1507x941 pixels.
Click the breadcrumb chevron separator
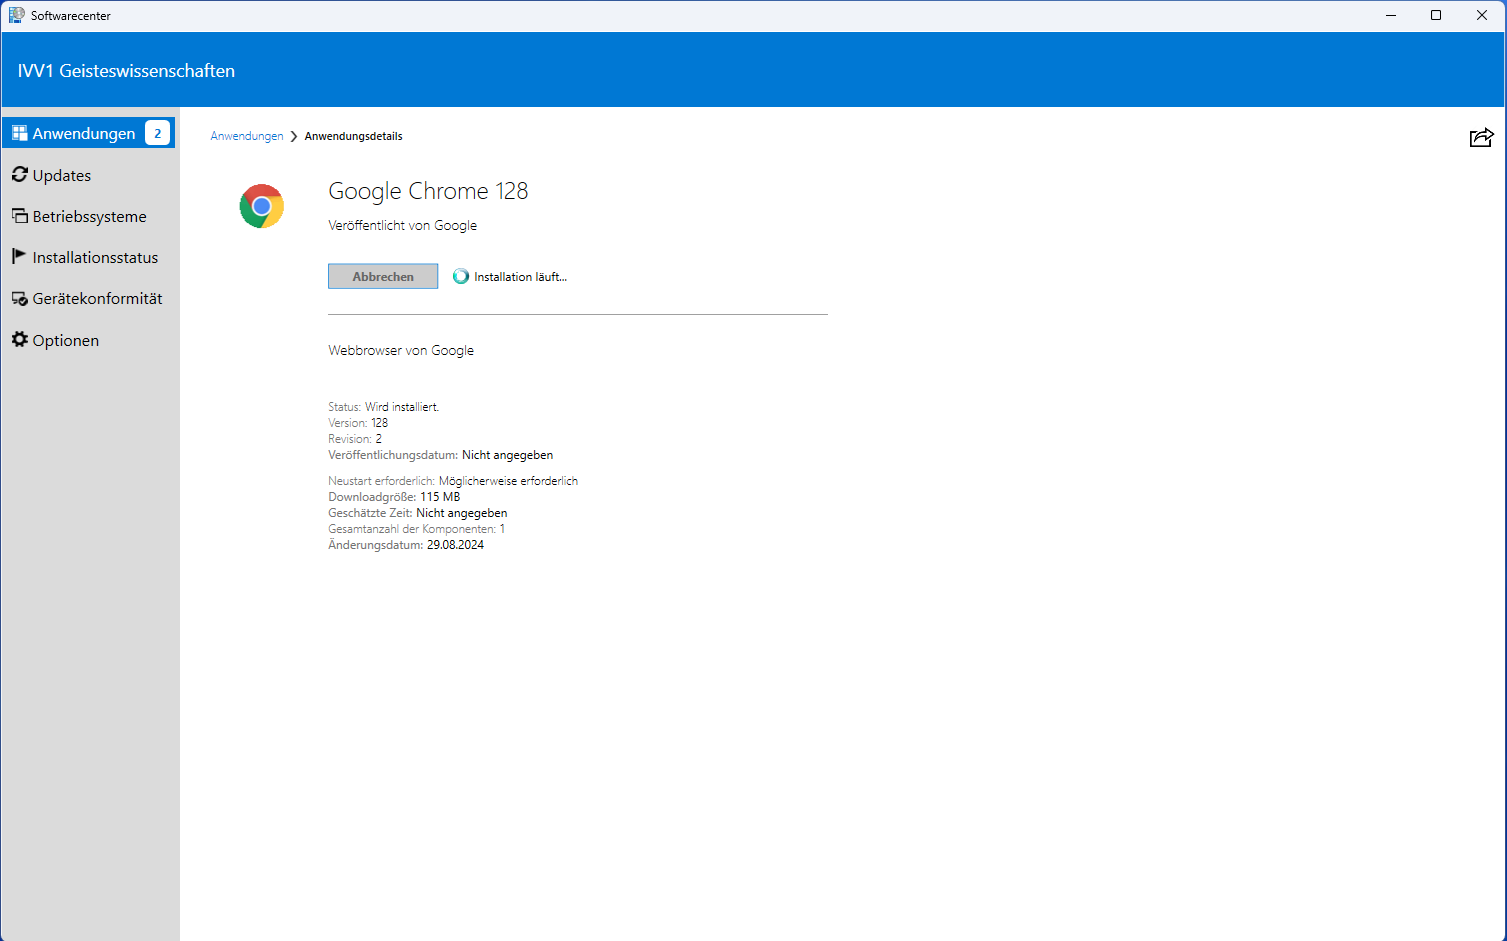click(294, 136)
